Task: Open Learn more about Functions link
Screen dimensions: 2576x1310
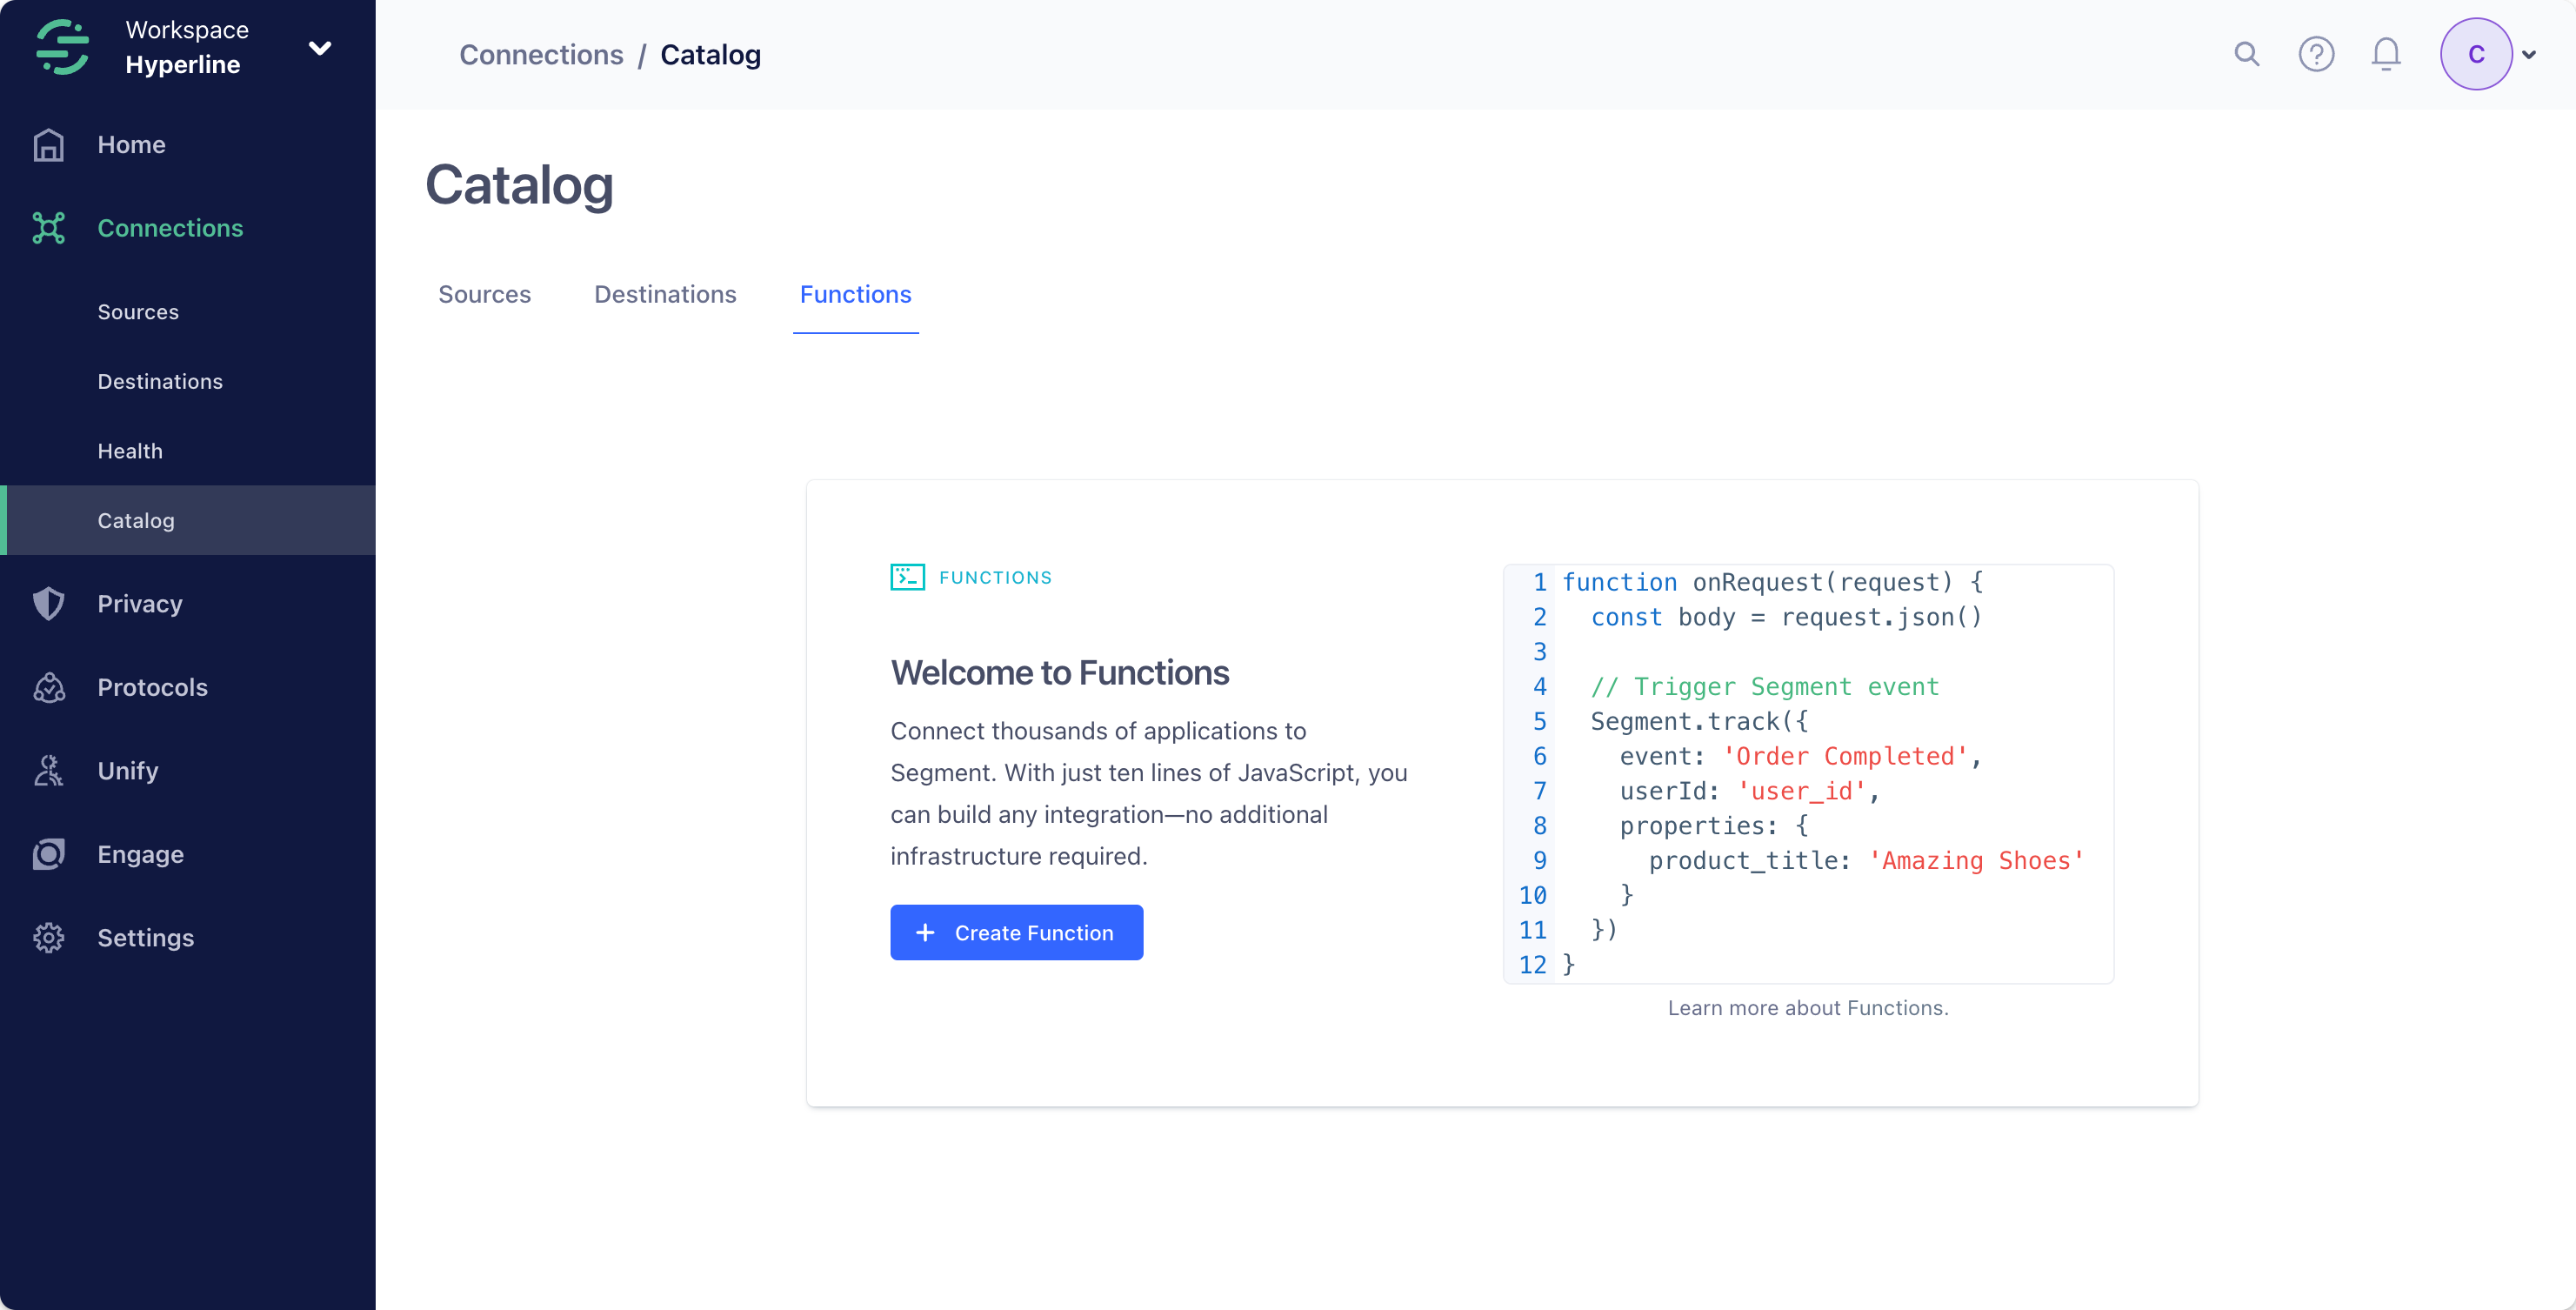Action: (1808, 1008)
